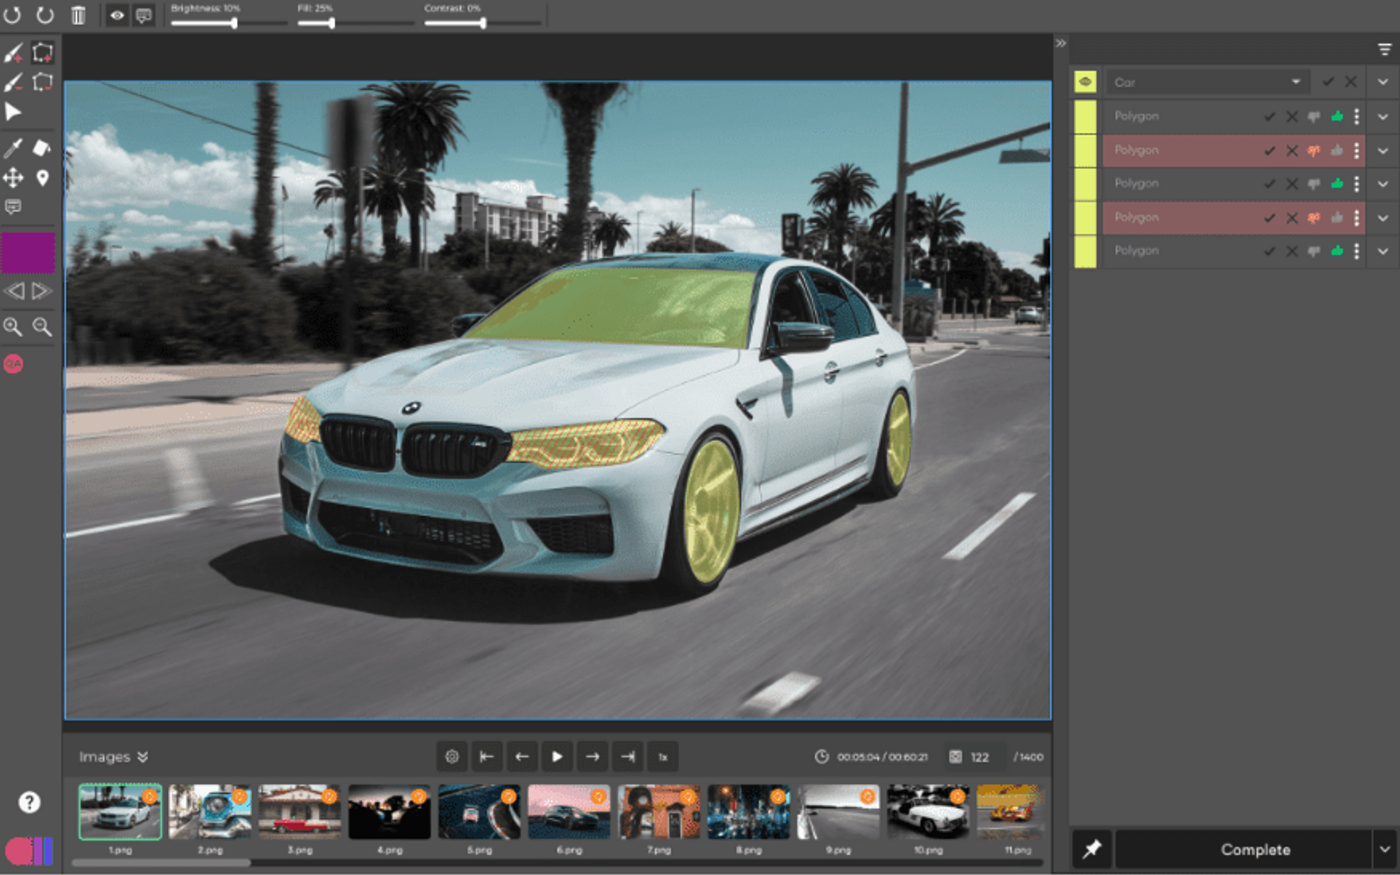Open three-dot menu on fifth Polygon
1400x875 pixels.
(x=1357, y=251)
